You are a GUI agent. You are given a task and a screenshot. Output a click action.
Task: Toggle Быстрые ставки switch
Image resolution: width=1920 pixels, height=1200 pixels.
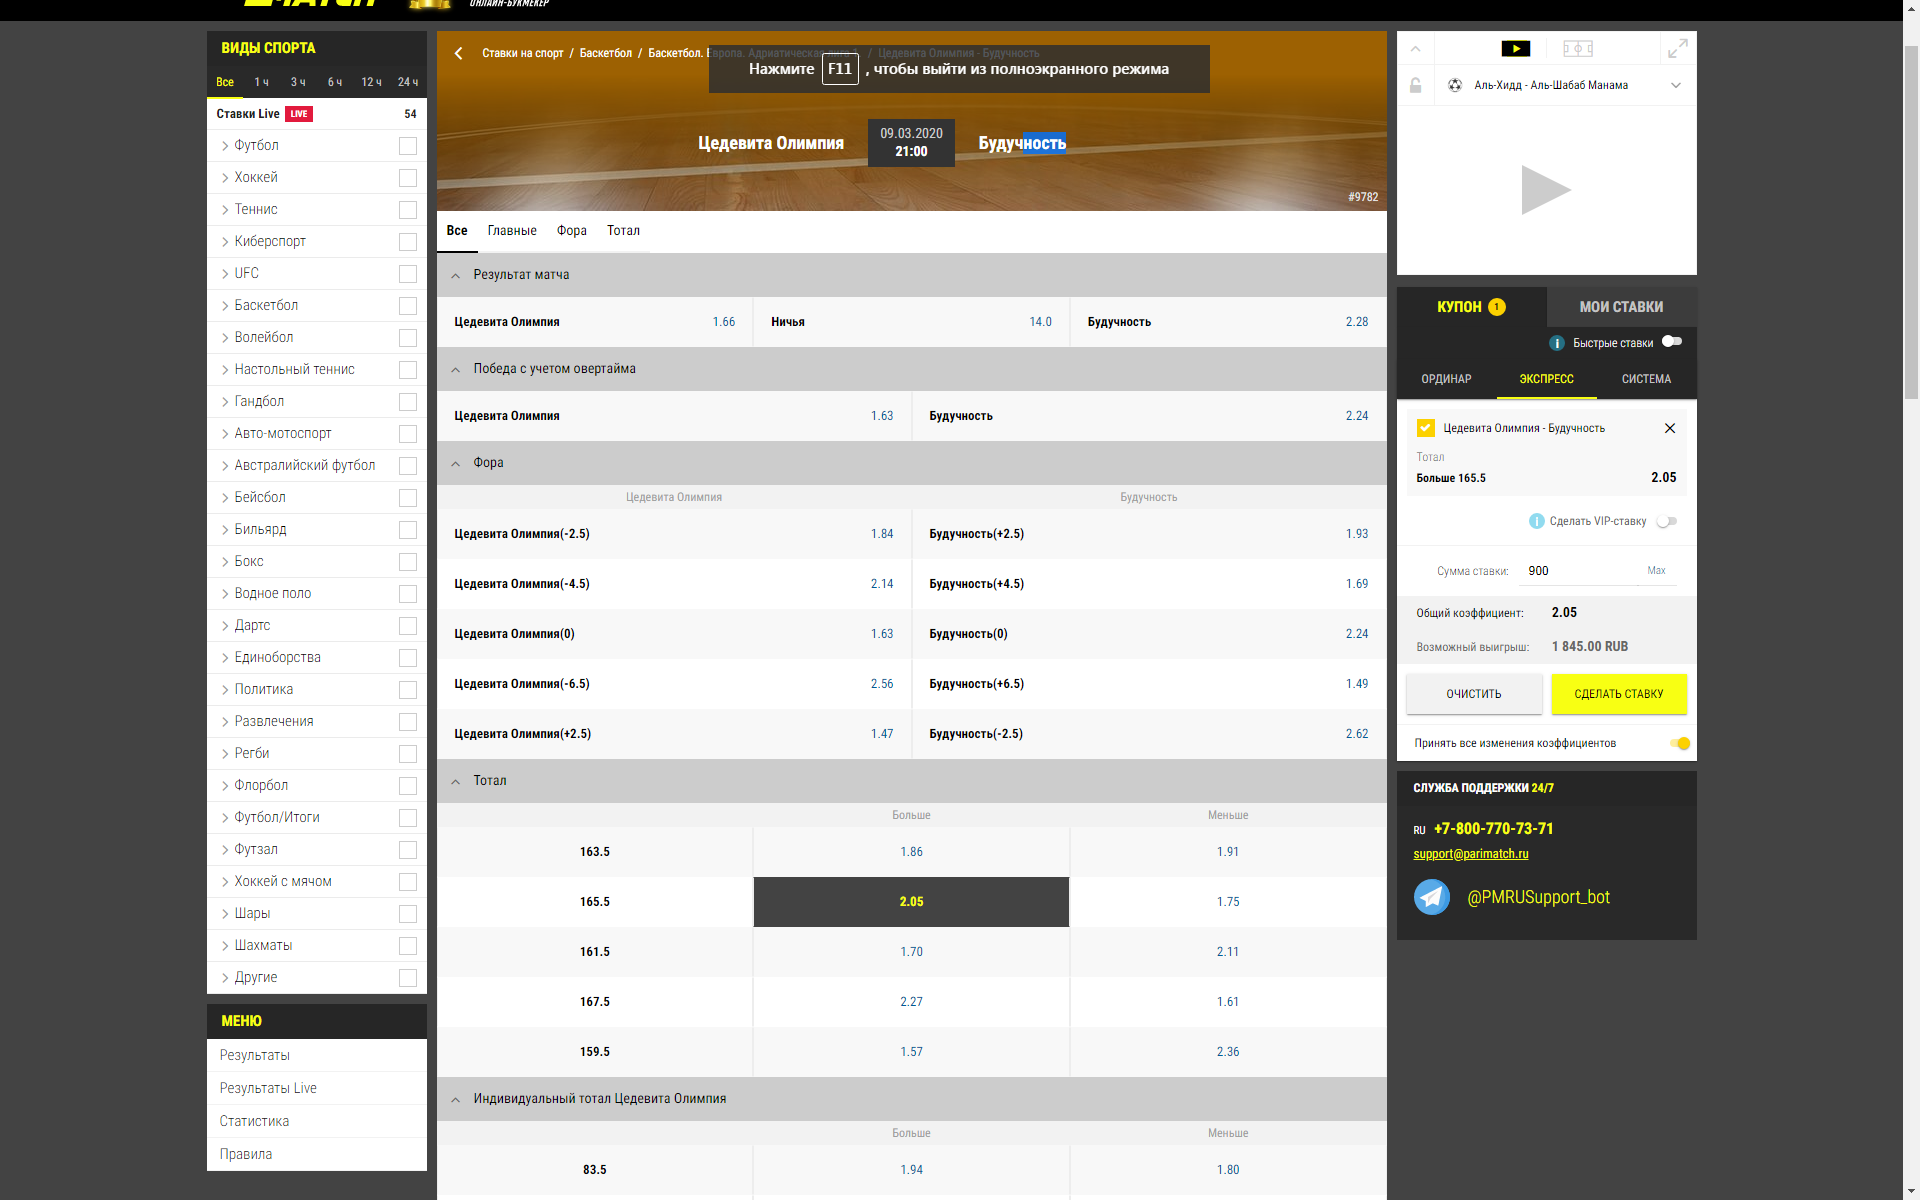coord(1672,342)
